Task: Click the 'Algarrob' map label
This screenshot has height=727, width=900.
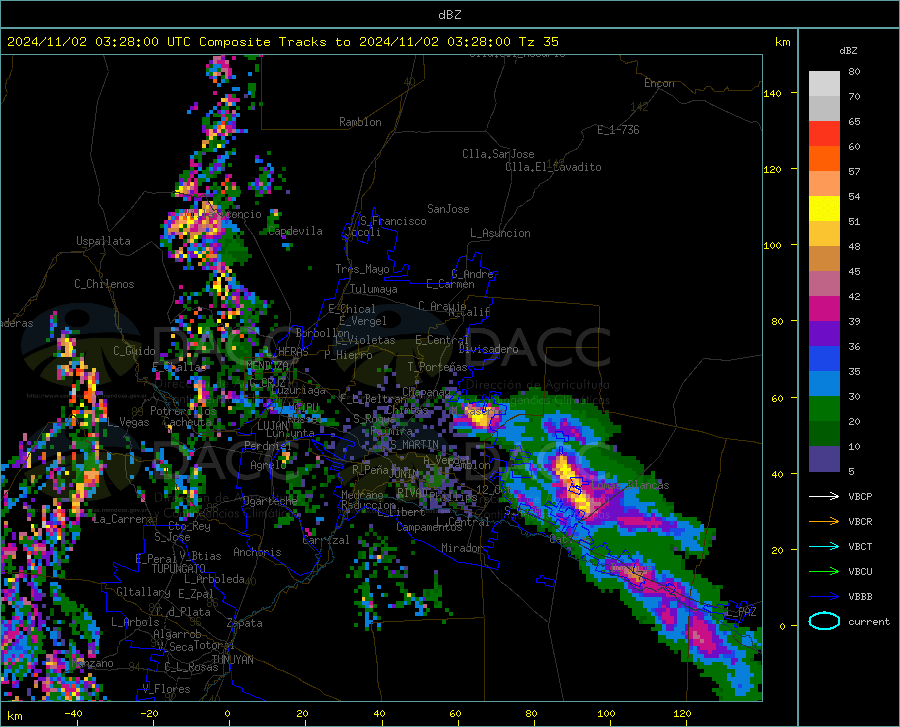Action: 177,634
